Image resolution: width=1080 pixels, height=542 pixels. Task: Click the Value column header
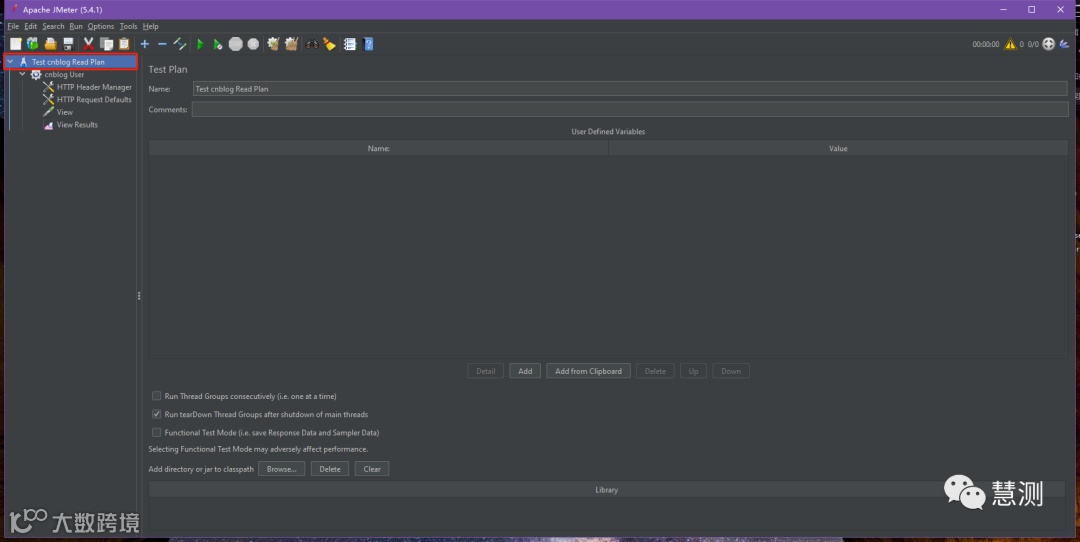tap(838, 149)
